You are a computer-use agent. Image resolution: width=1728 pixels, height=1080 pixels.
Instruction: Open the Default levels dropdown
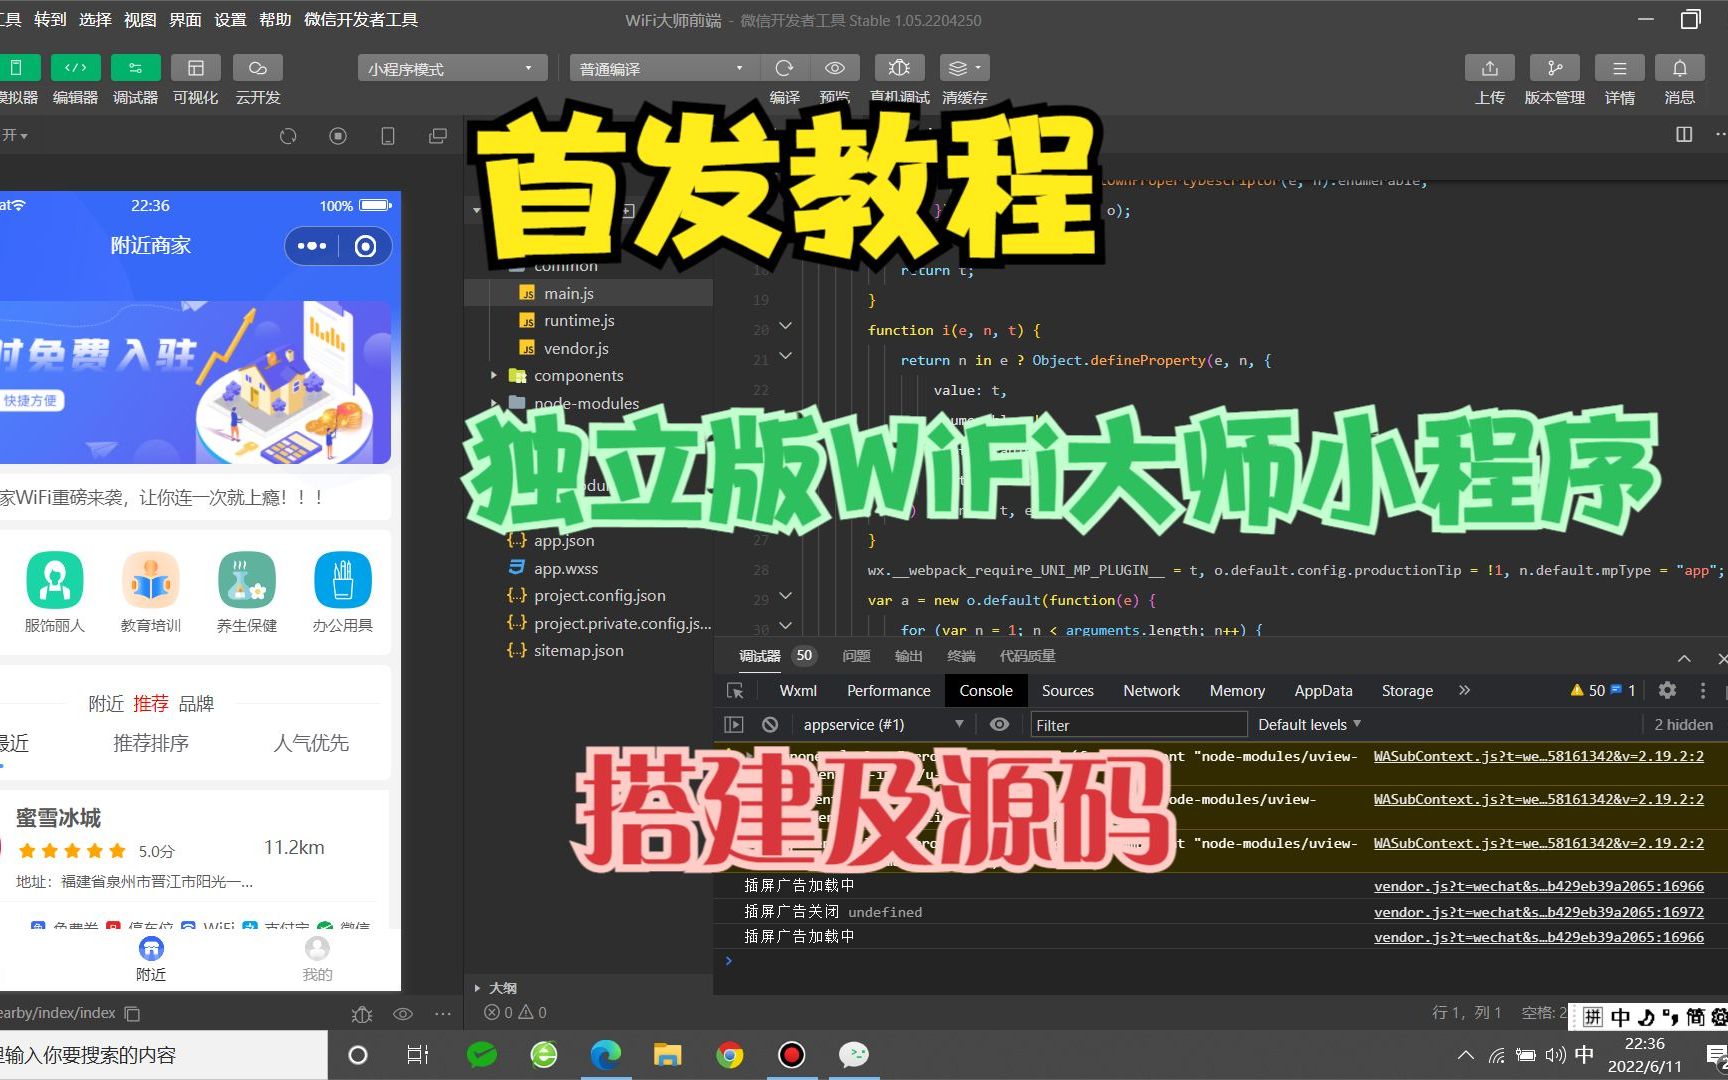point(1309,724)
